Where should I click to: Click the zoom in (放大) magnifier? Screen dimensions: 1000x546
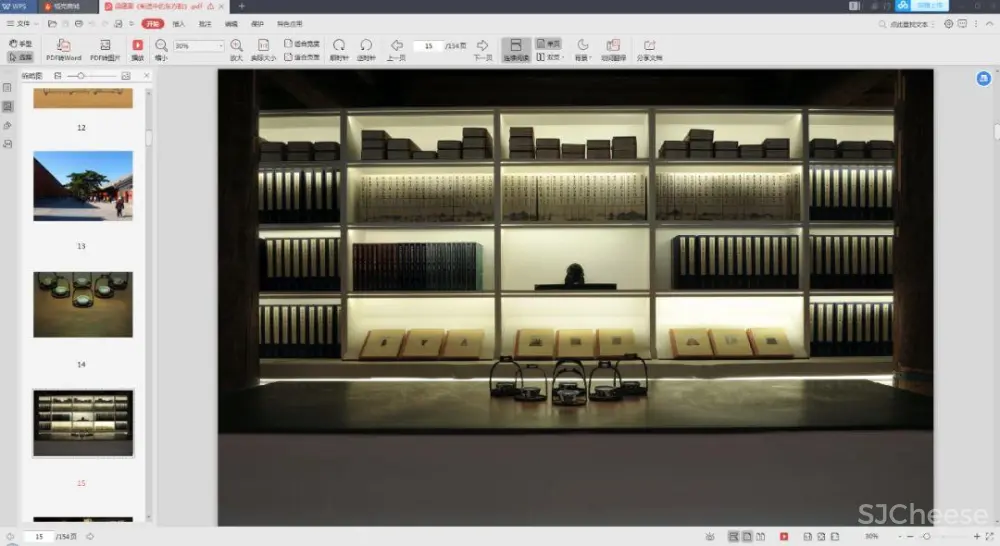pos(237,46)
